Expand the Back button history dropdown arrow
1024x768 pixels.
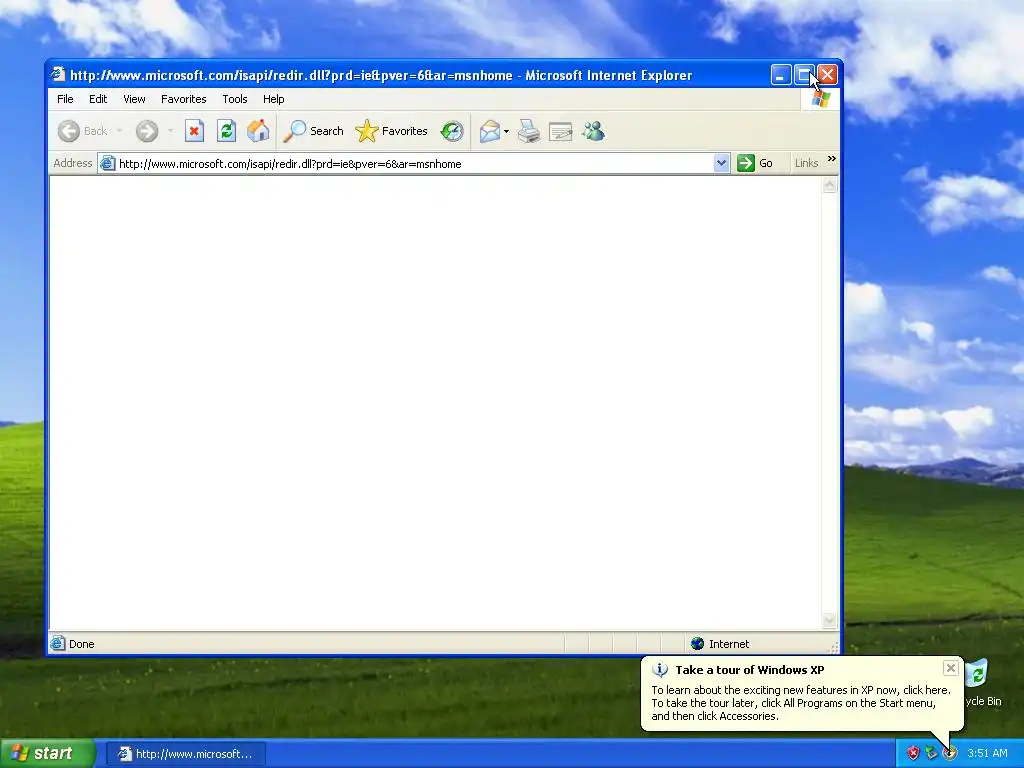(120, 131)
